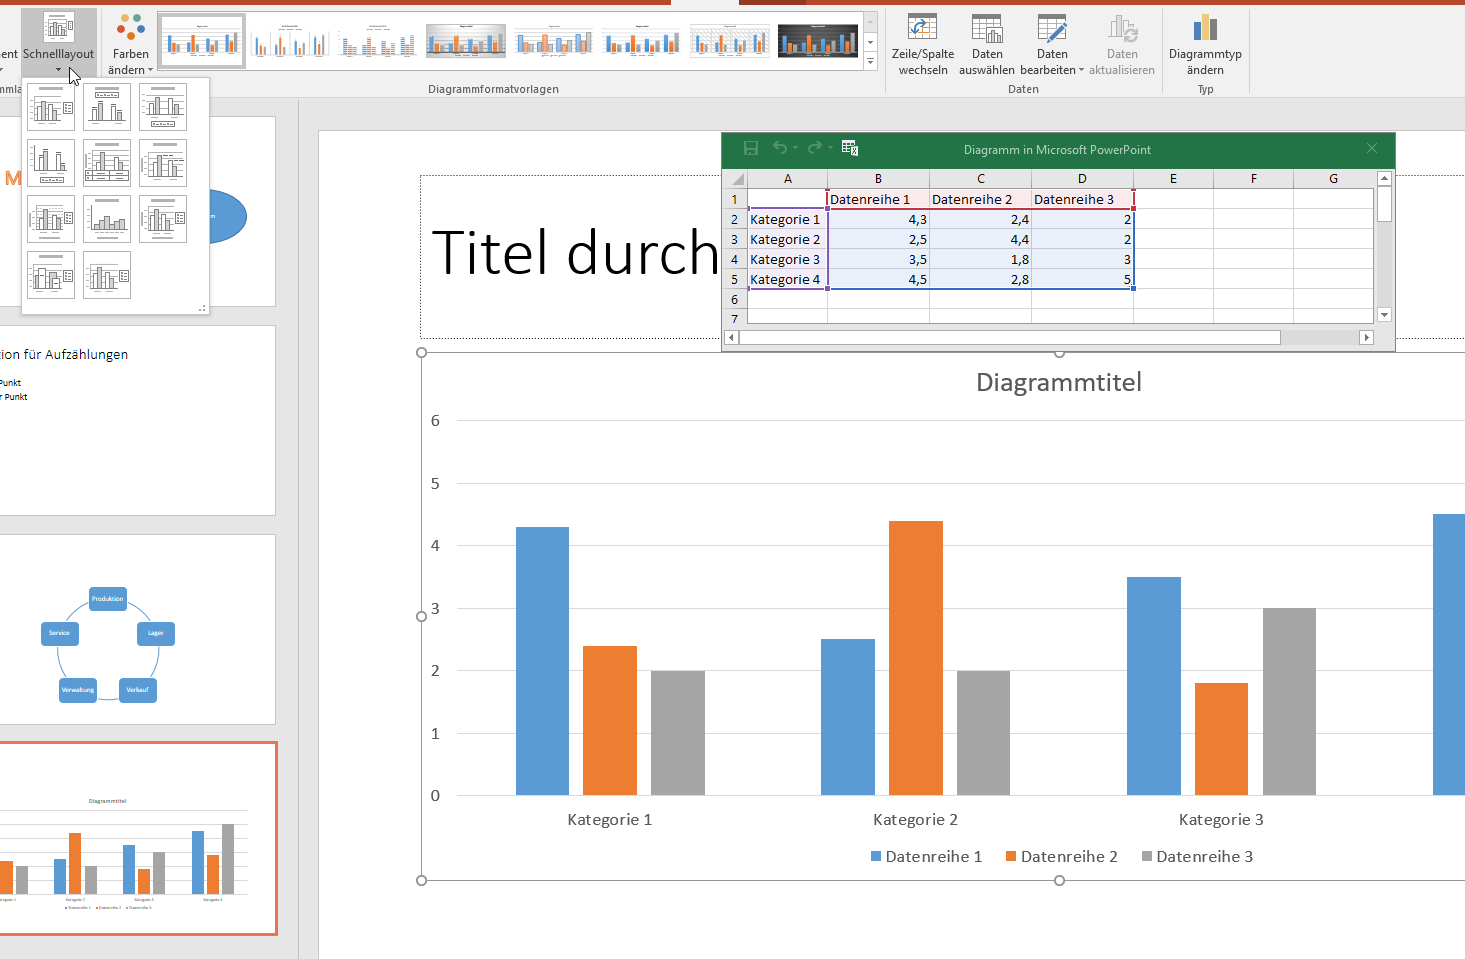Click the Datenreihe 1 header cell
This screenshot has height=959, width=1465.
pos(878,199)
